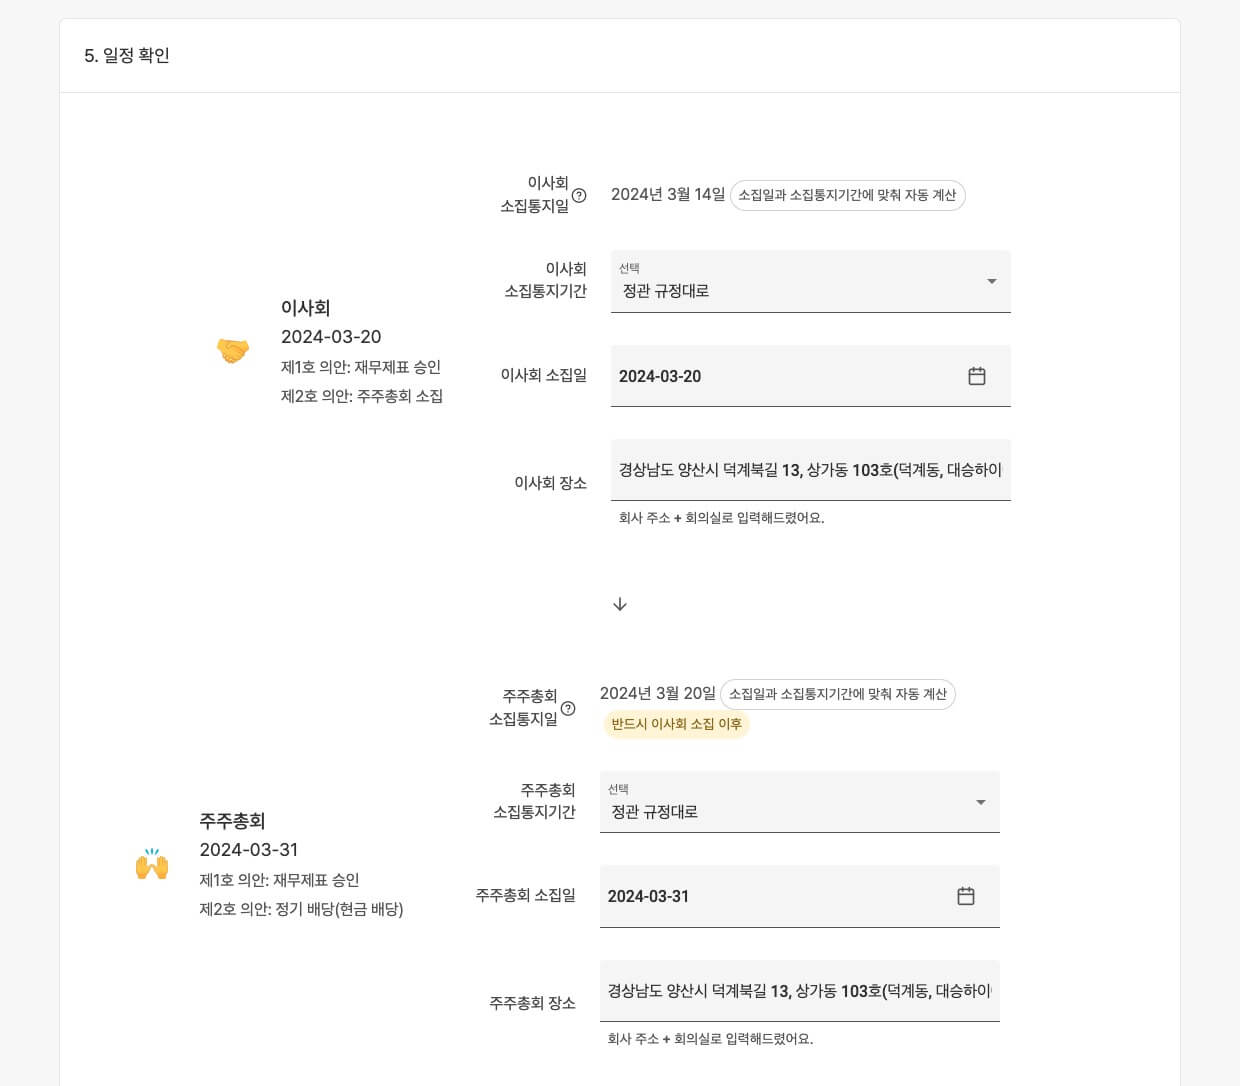1240x1086 pixels.
Task: Click the 주주총회 소집일 date field
Action: (770, 896)
